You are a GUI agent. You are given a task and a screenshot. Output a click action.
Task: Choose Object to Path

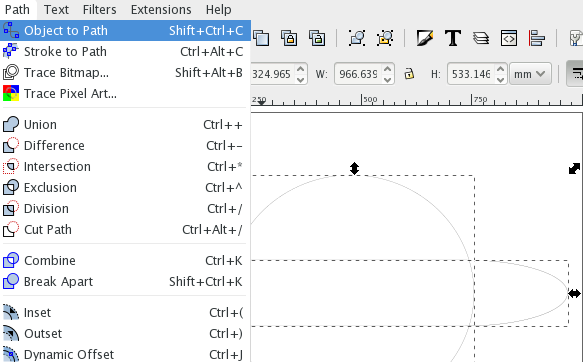(x=125, y=30)
